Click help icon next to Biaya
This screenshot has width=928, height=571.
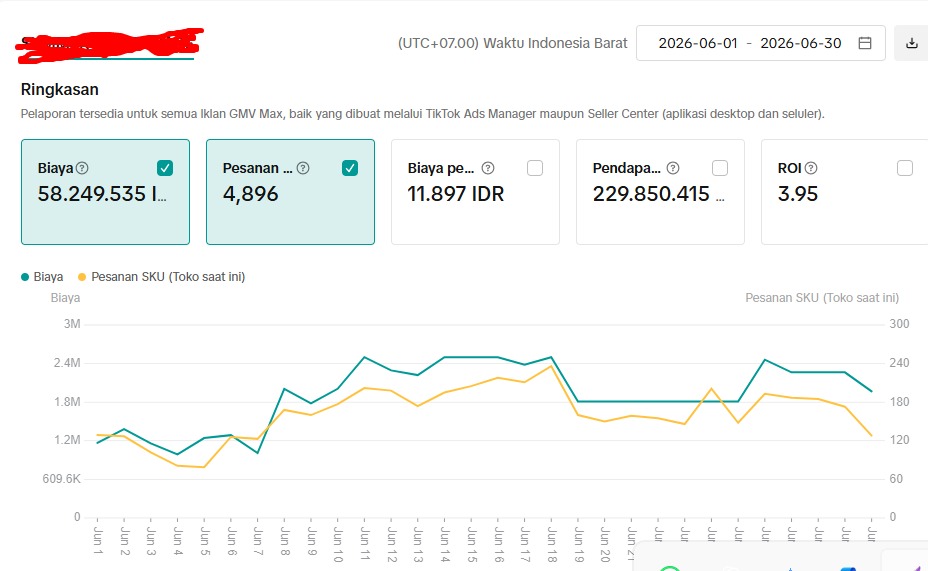(x=82, y=168)
